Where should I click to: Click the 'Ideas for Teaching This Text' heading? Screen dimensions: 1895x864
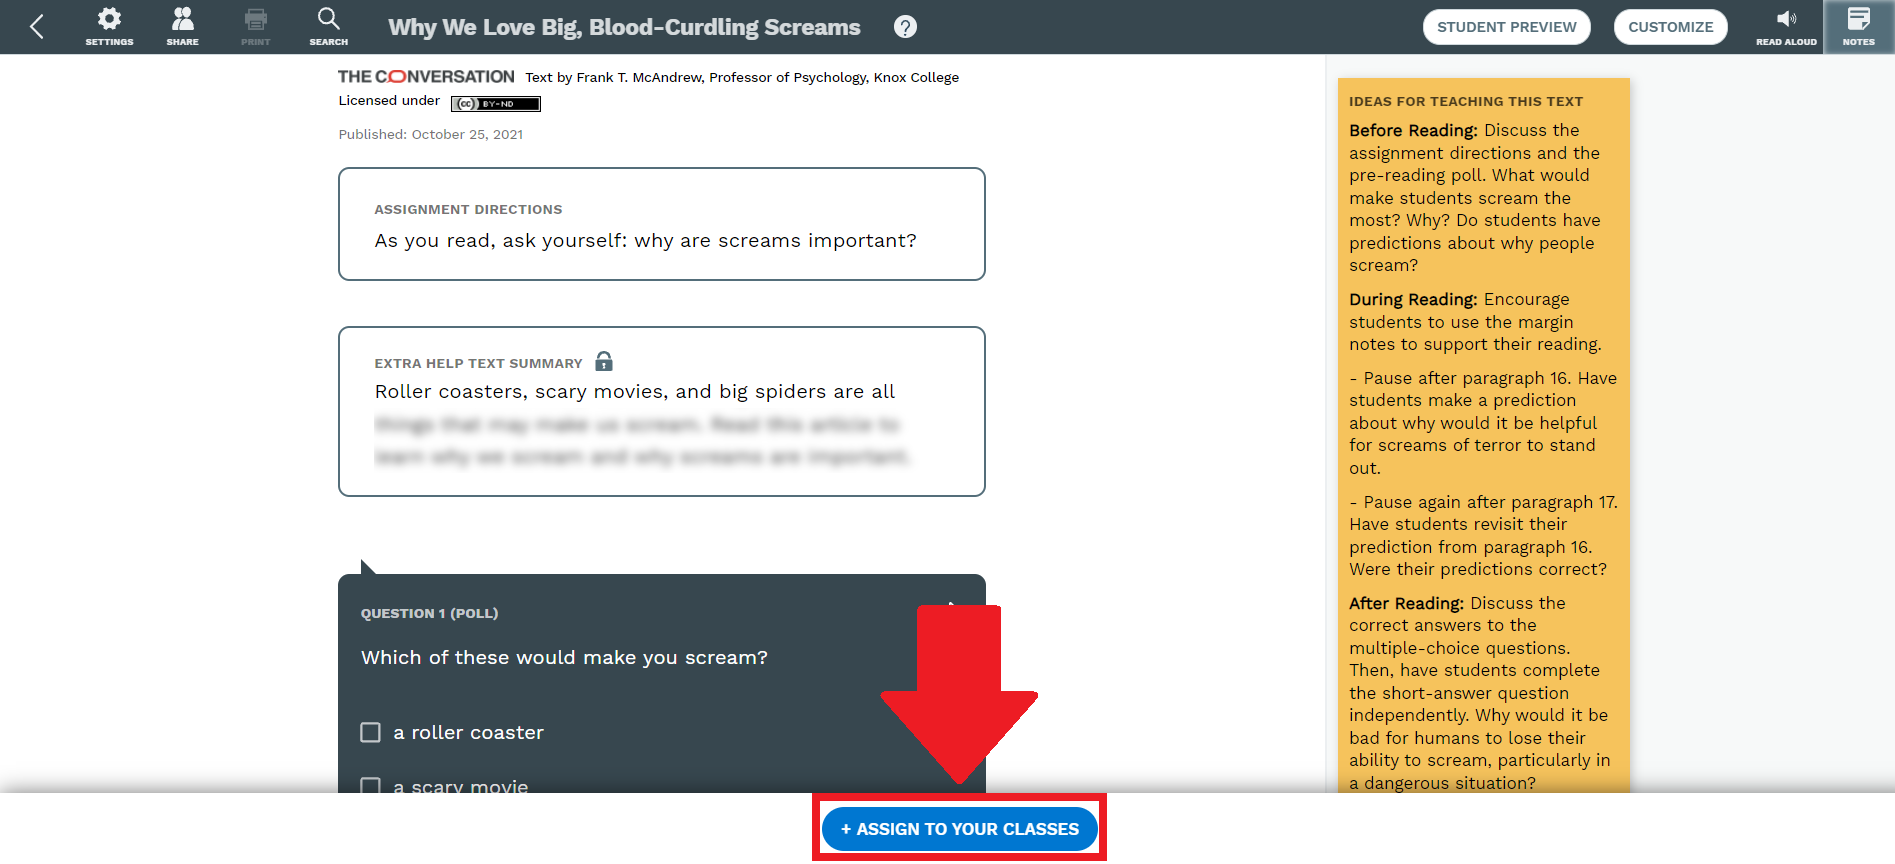(x=1466, y=101)
